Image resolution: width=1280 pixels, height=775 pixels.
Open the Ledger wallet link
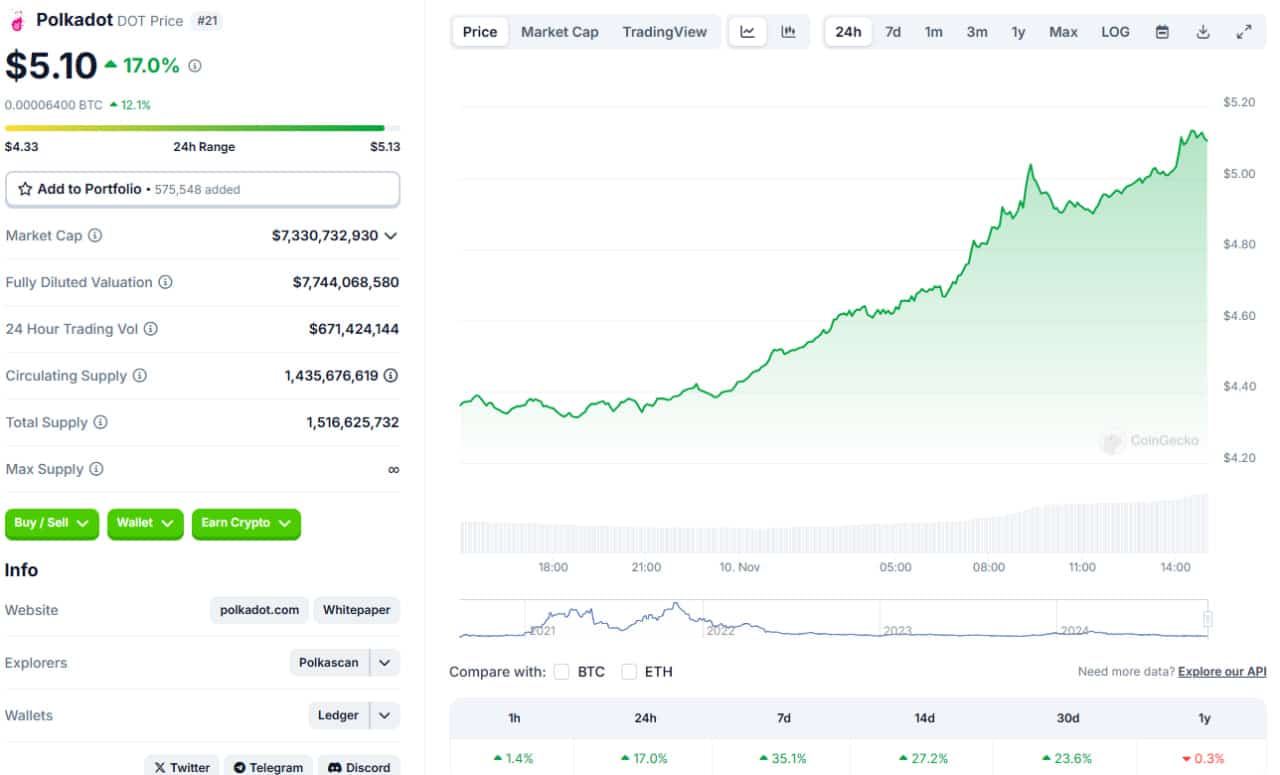tap(338, 716)
